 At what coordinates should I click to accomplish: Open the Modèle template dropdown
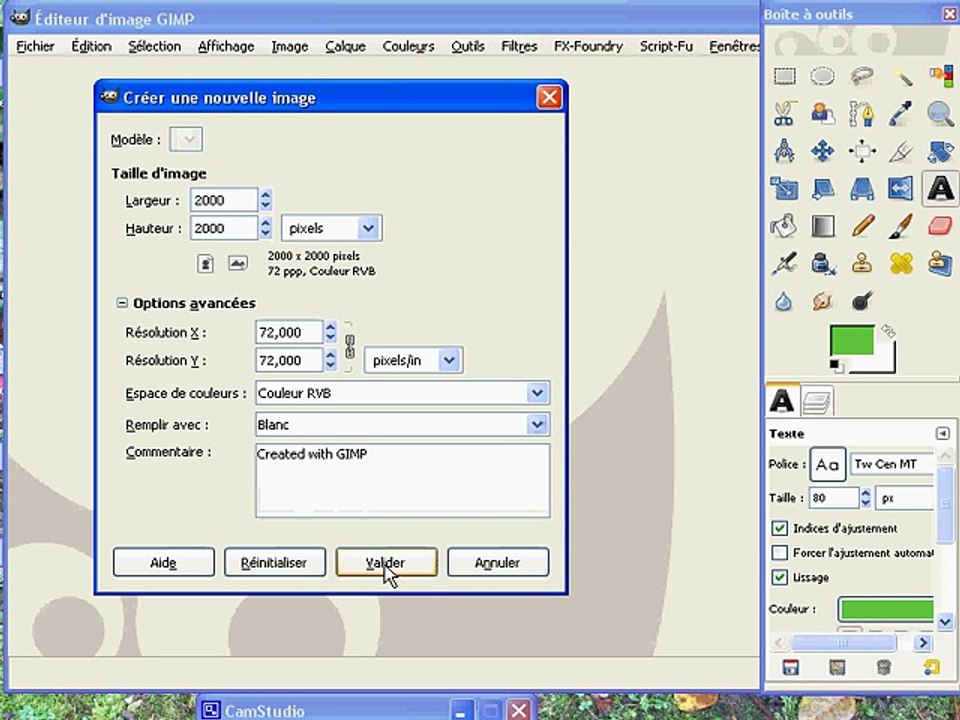pyautogui.click(x=186, y=140)
